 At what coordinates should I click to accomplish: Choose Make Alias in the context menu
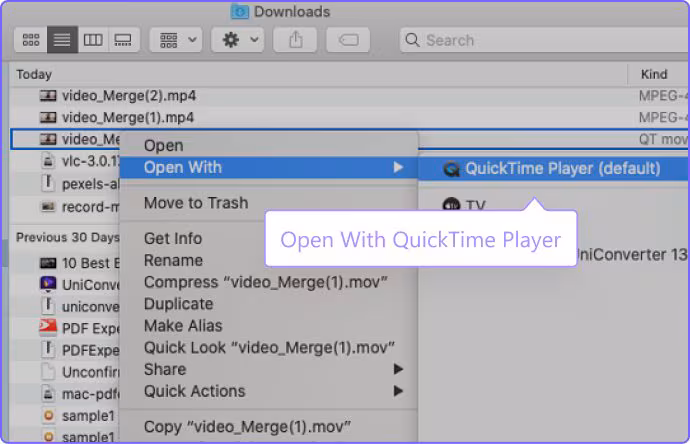pos(268,326)
